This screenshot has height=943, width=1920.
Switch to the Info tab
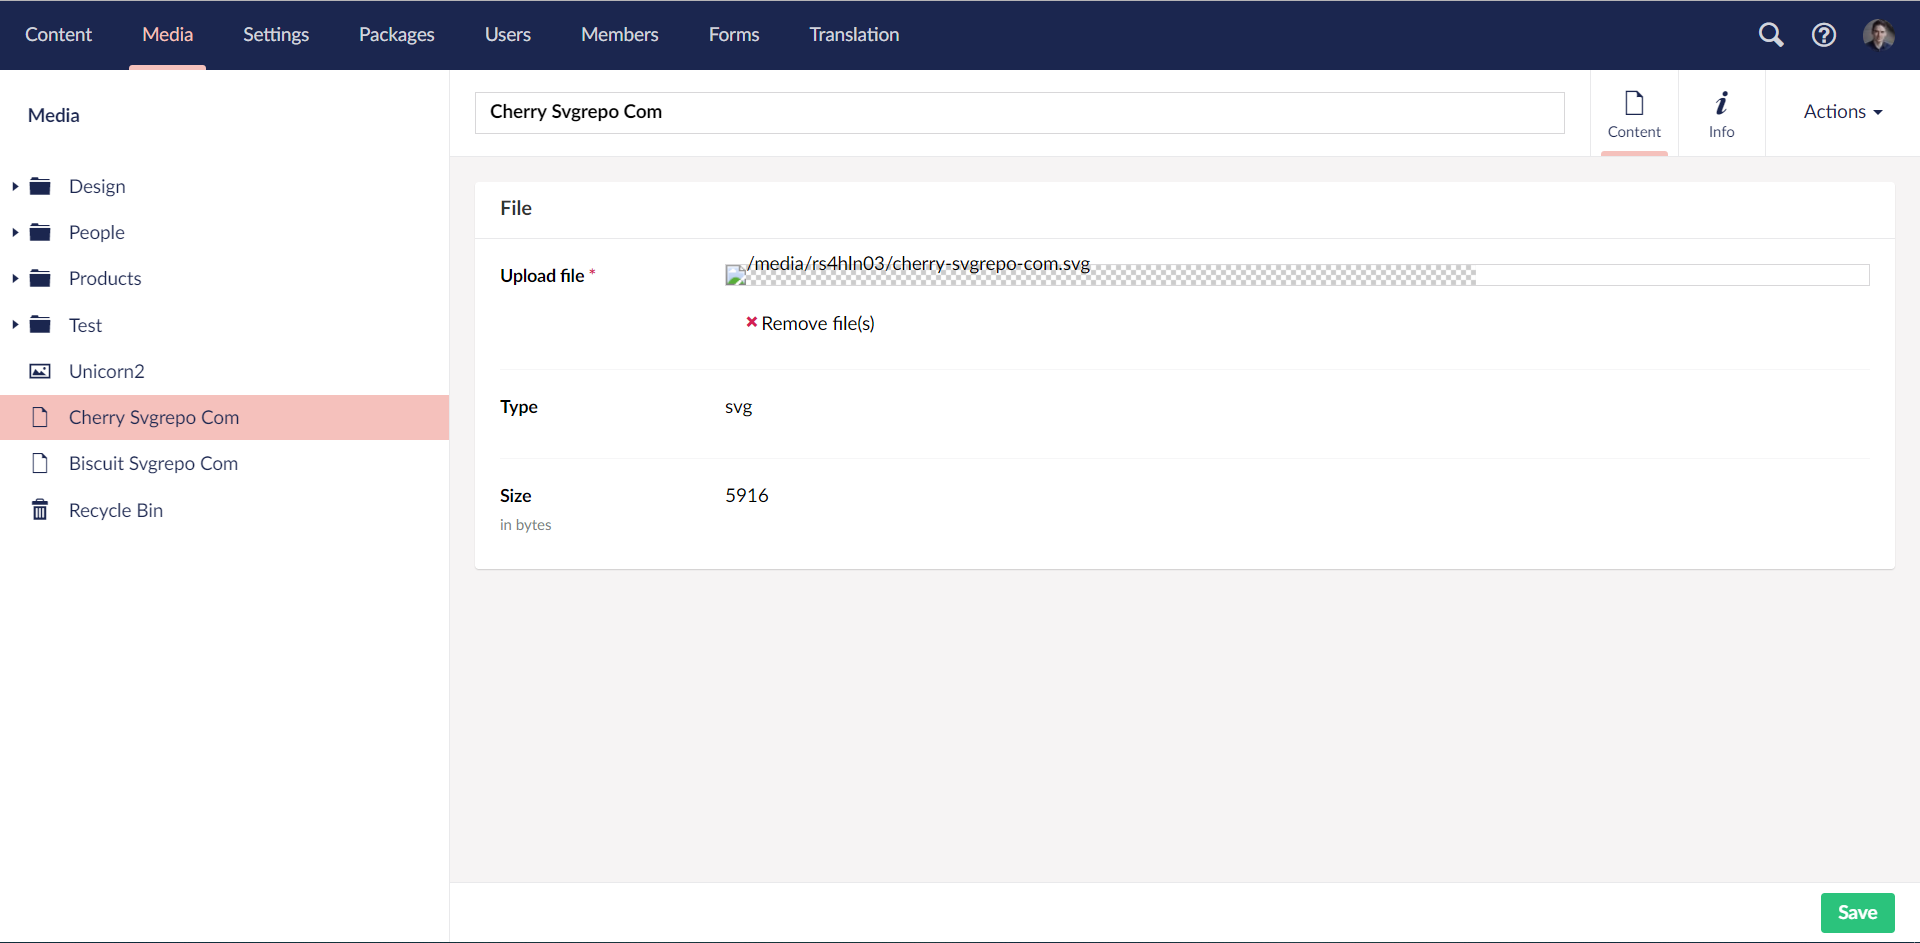tap(1722, 112)
